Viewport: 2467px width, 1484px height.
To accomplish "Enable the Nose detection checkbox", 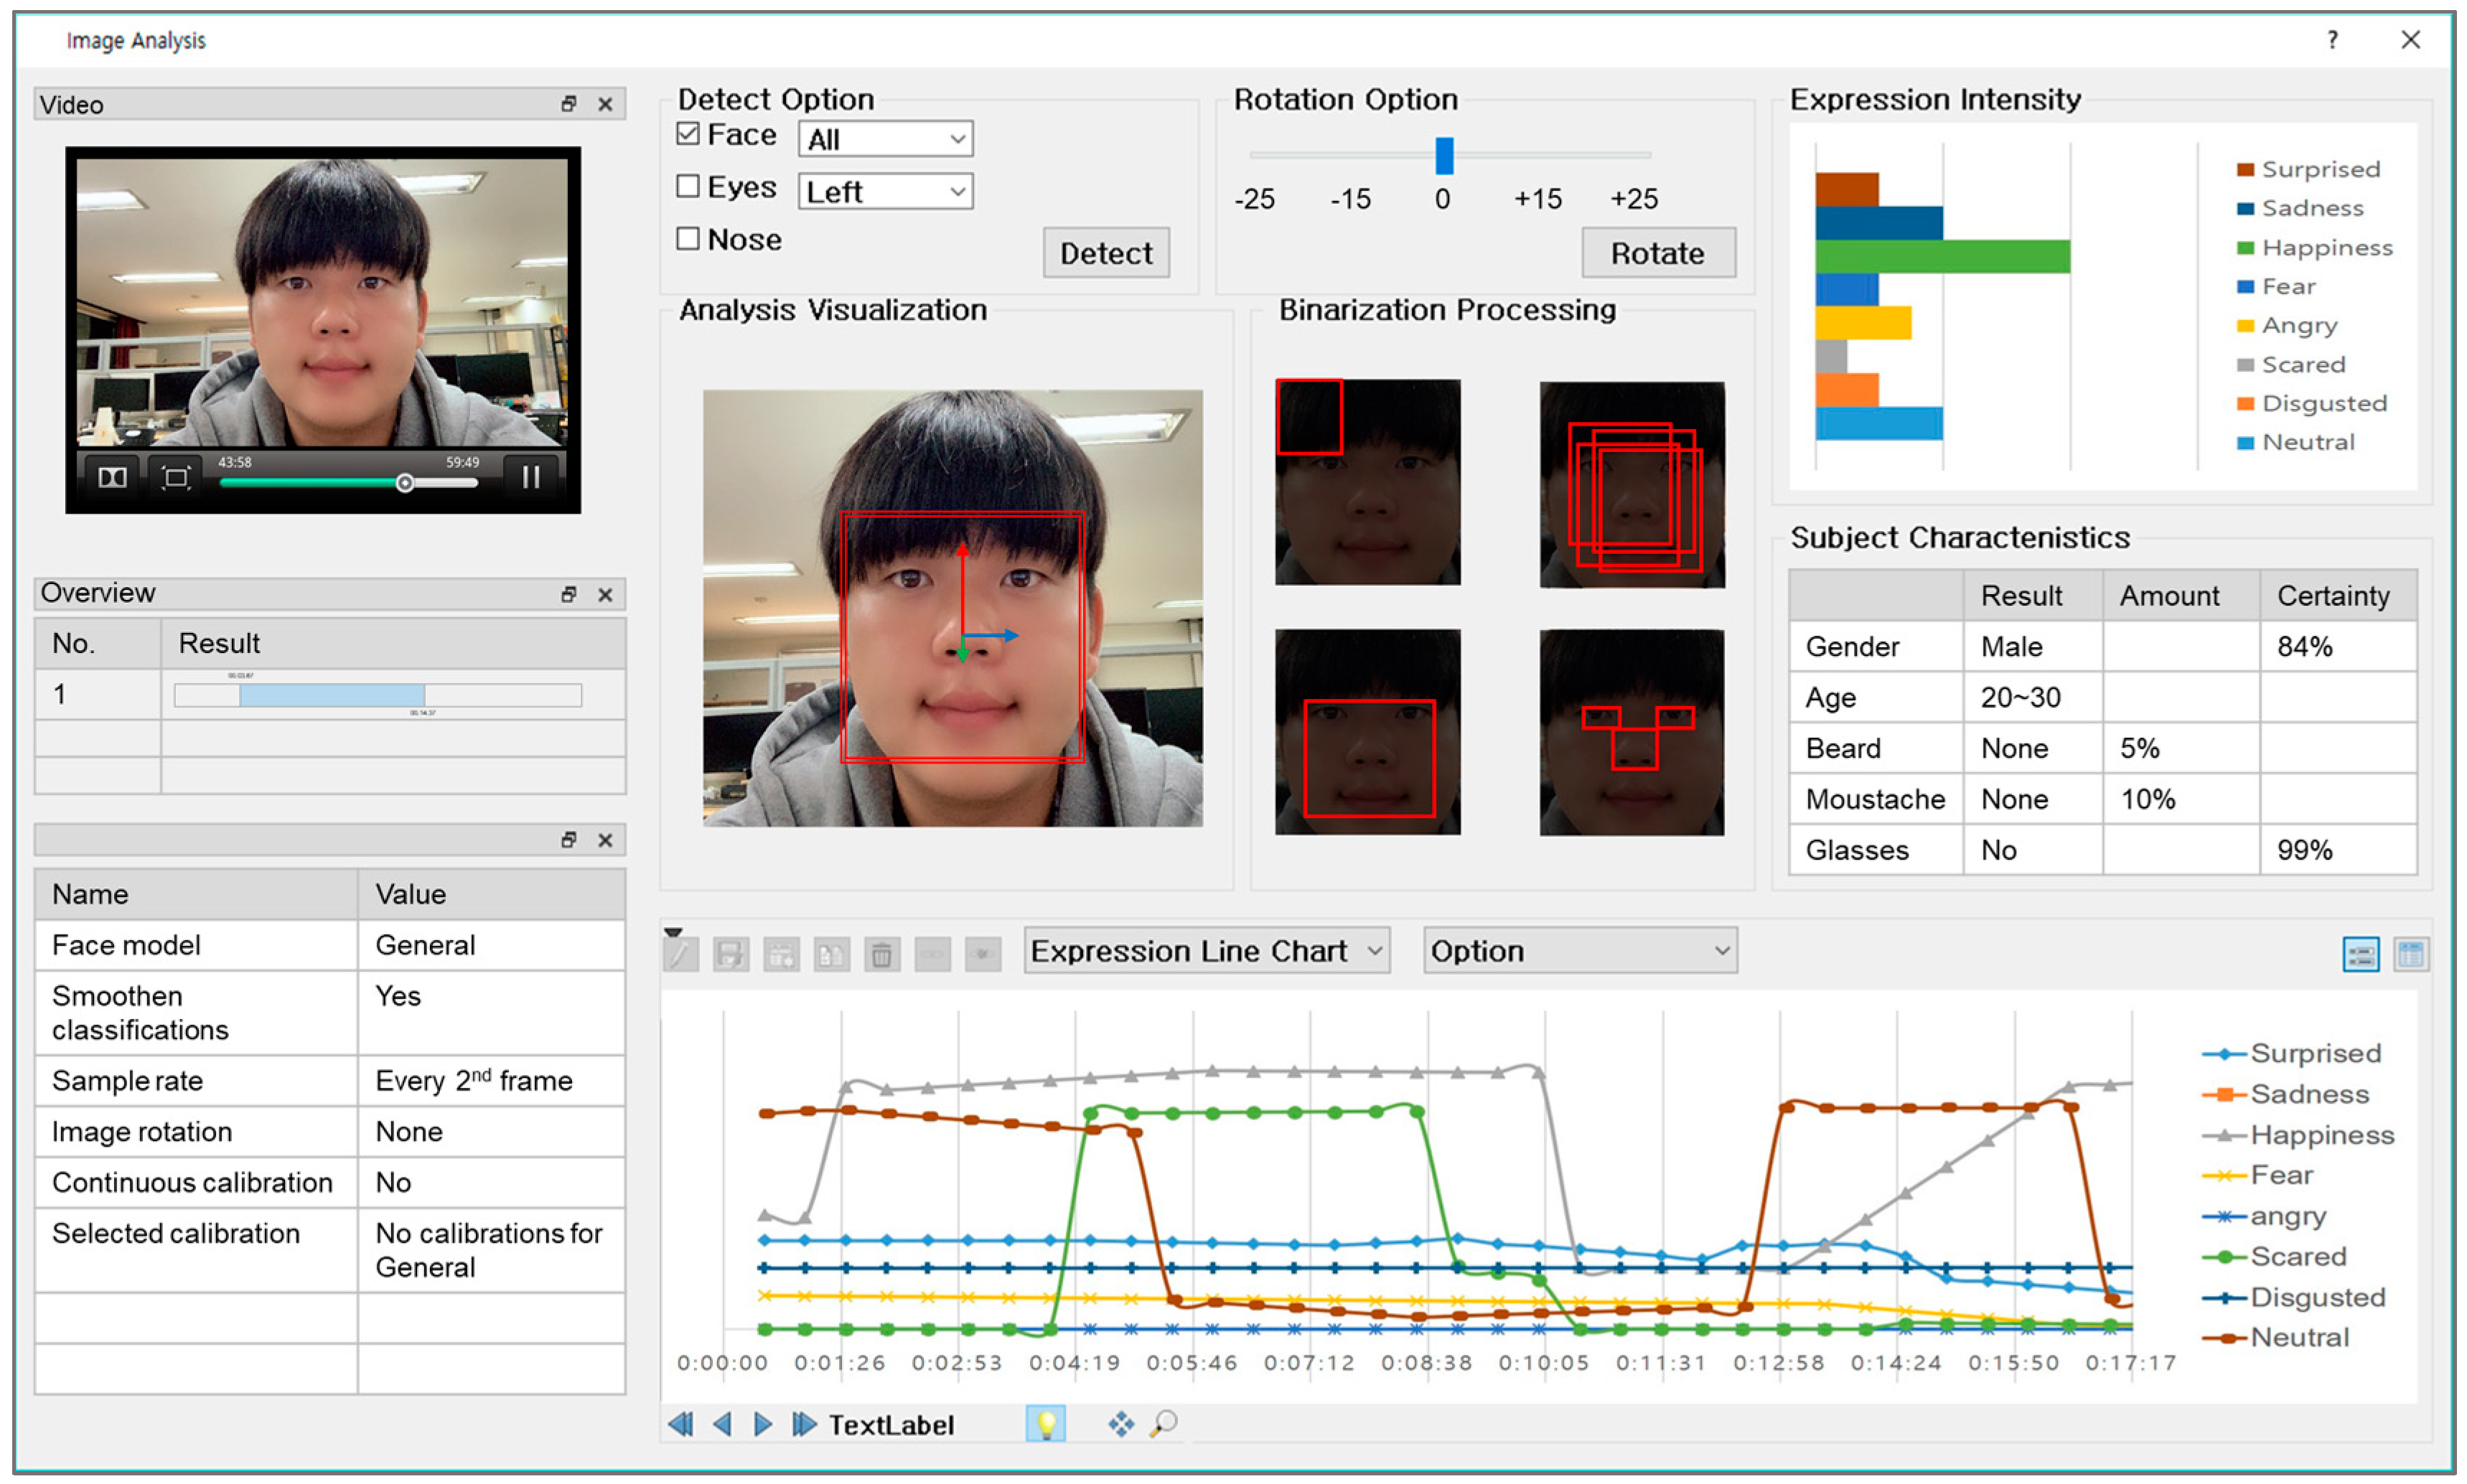I will coord(688,238).
